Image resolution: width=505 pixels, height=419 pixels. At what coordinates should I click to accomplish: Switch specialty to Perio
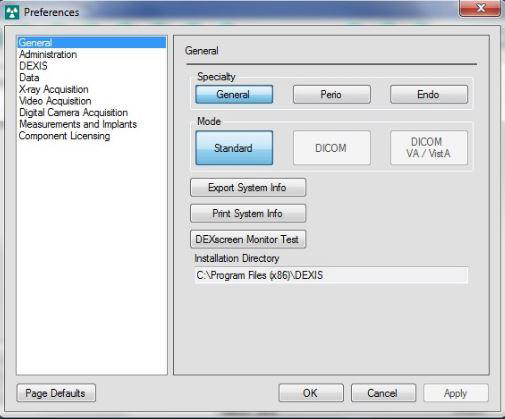(x=332, y=94)
